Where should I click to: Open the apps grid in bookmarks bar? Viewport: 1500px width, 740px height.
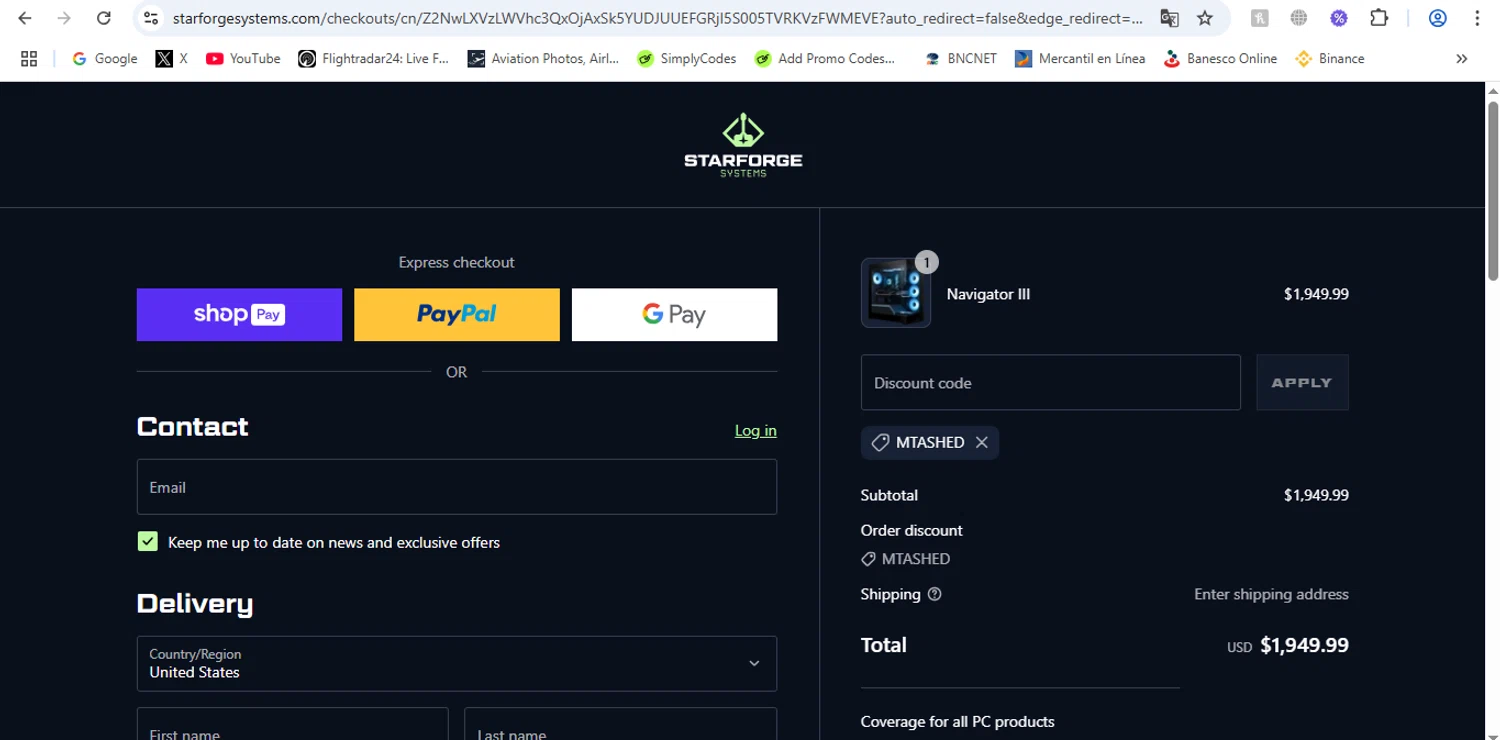29,59
